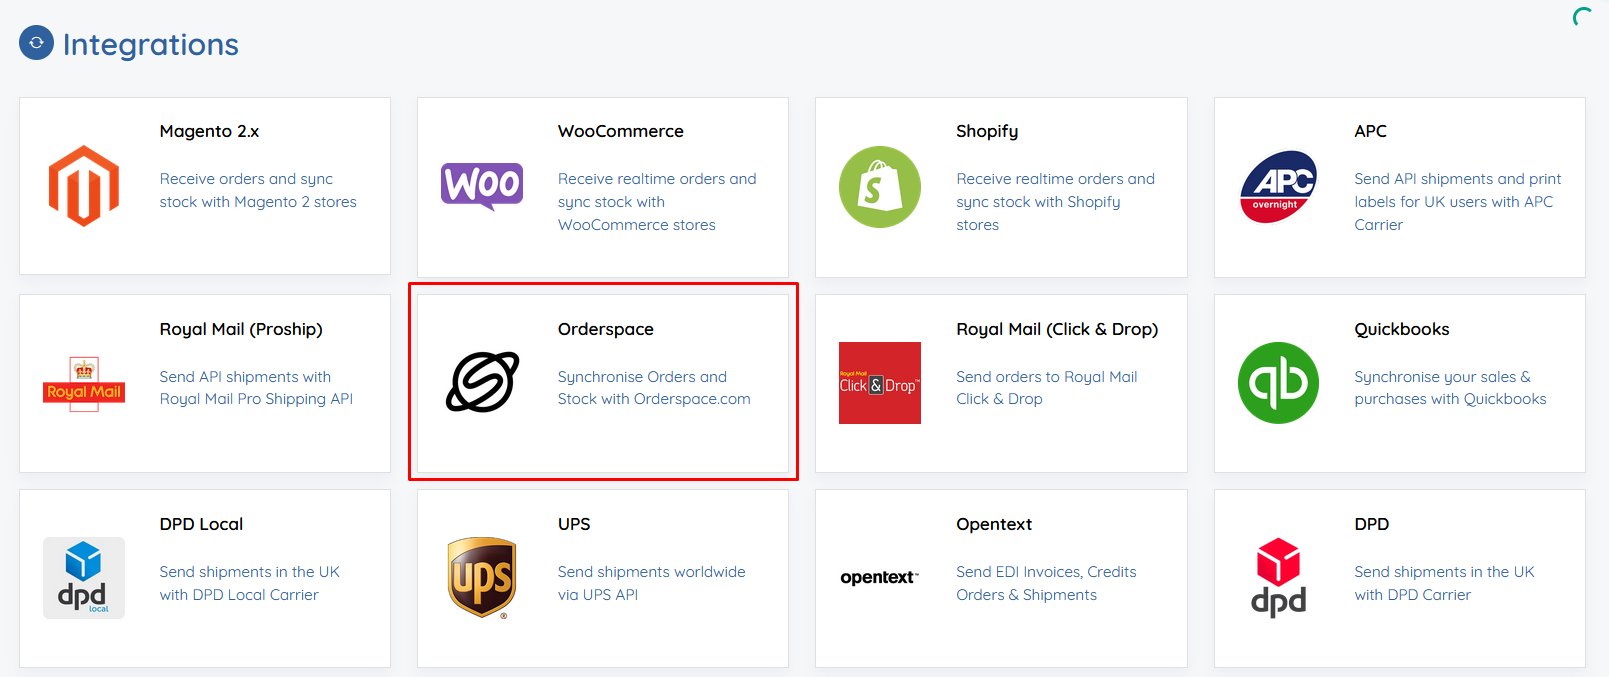This screenshot has width=1609, height=677.
Task: Click 'Send shipments worldwide via UPS API' text
Action: click(652, 583)
